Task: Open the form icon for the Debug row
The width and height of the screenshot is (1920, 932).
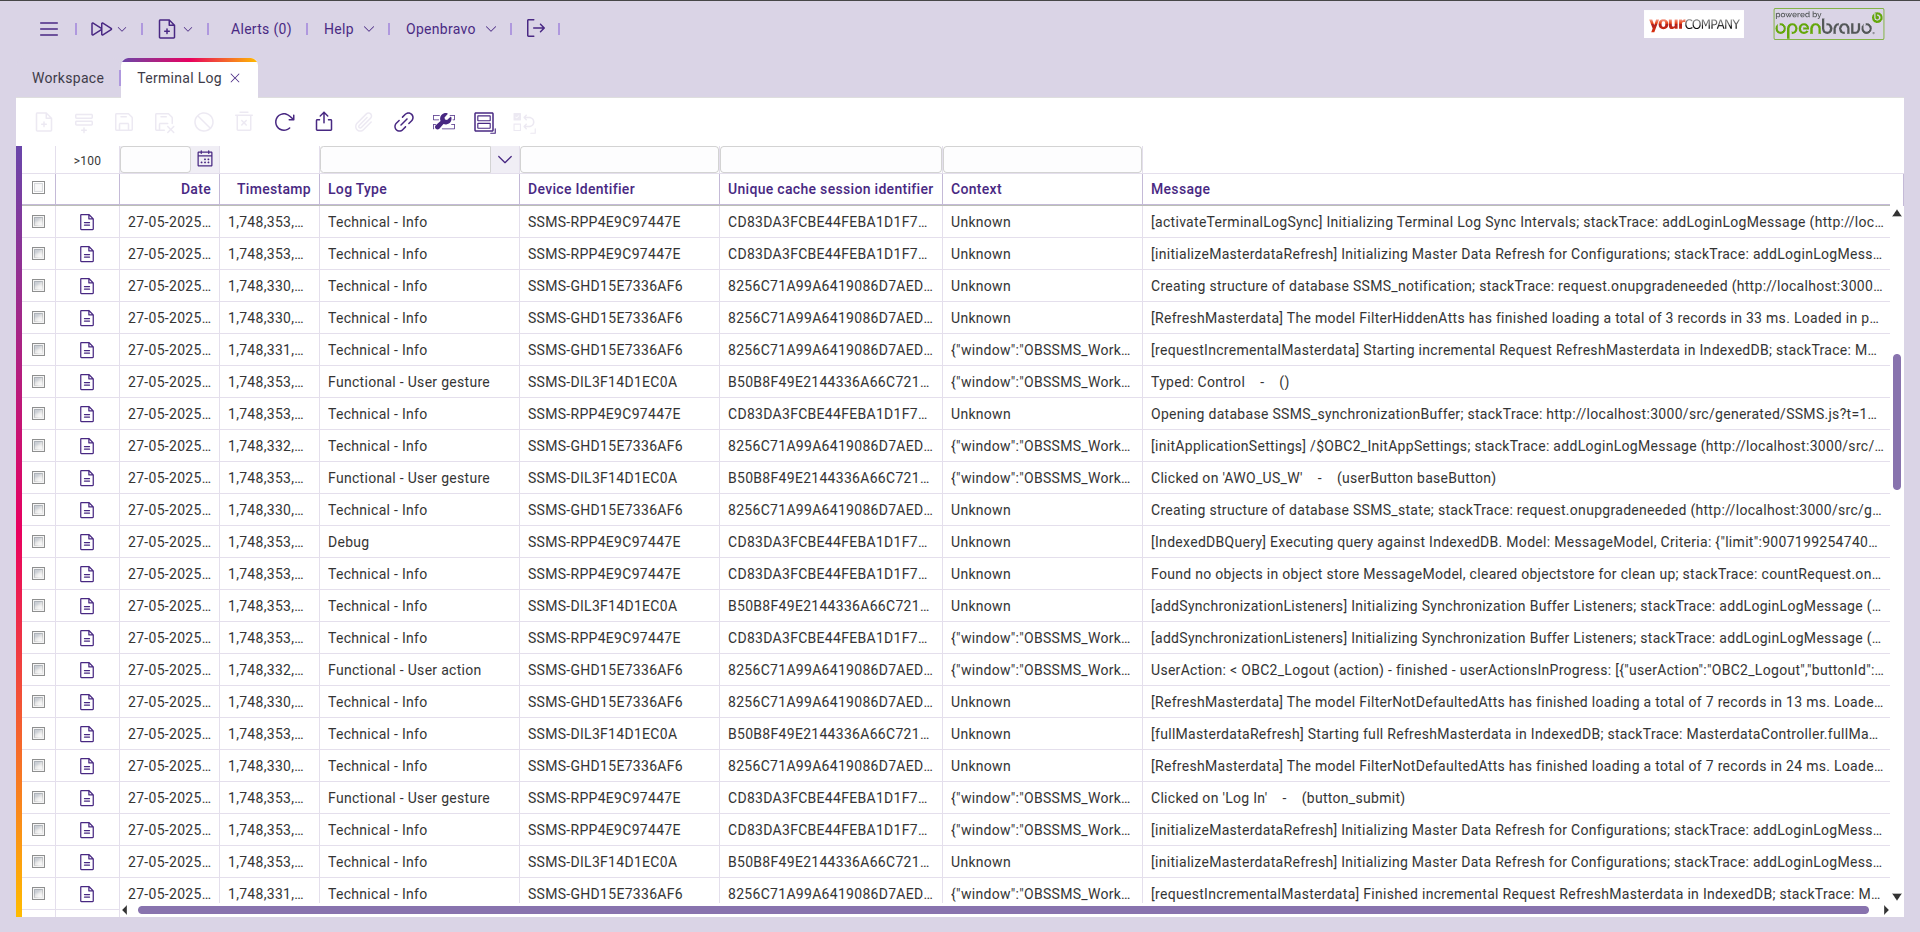Action: point(87,542)
